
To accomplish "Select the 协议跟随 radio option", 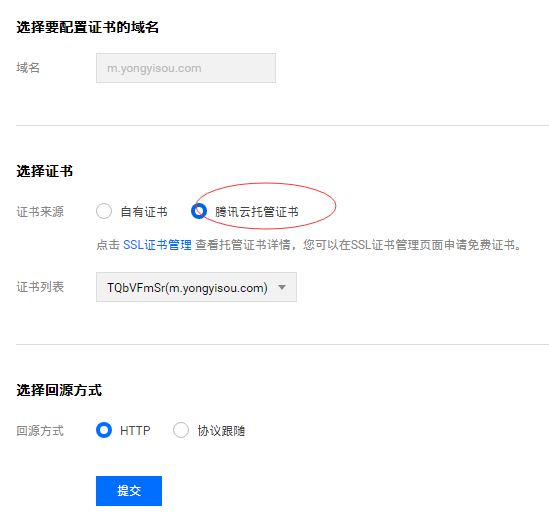I will [181, 430].
